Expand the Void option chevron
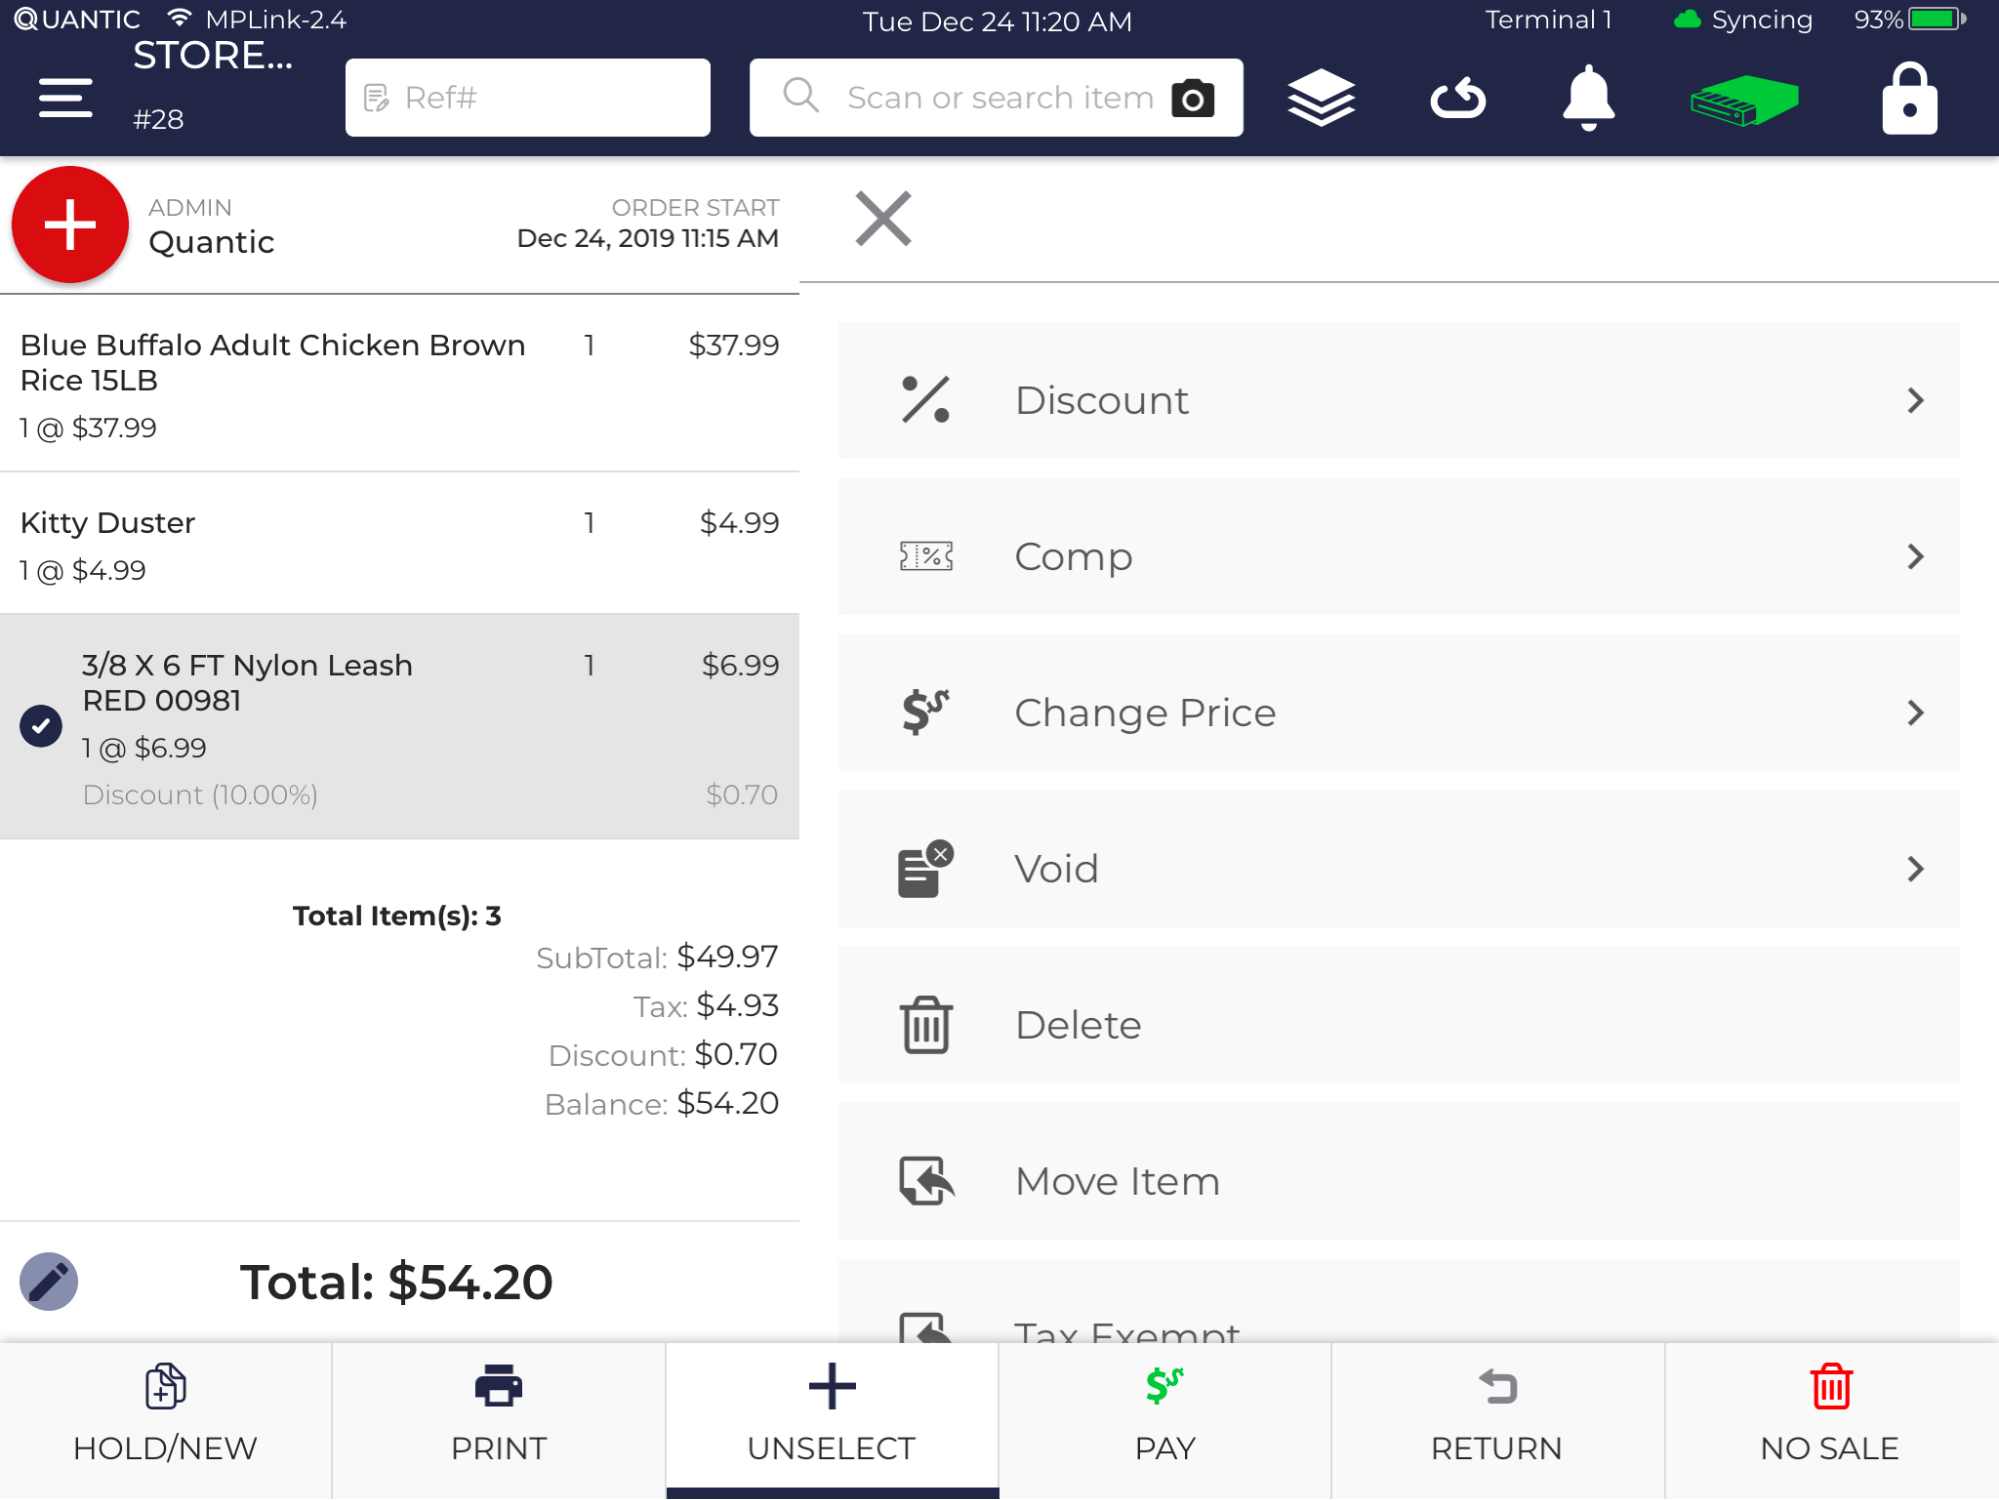Screen dimensions: 1999x1500 click(x=1916, y=868)
